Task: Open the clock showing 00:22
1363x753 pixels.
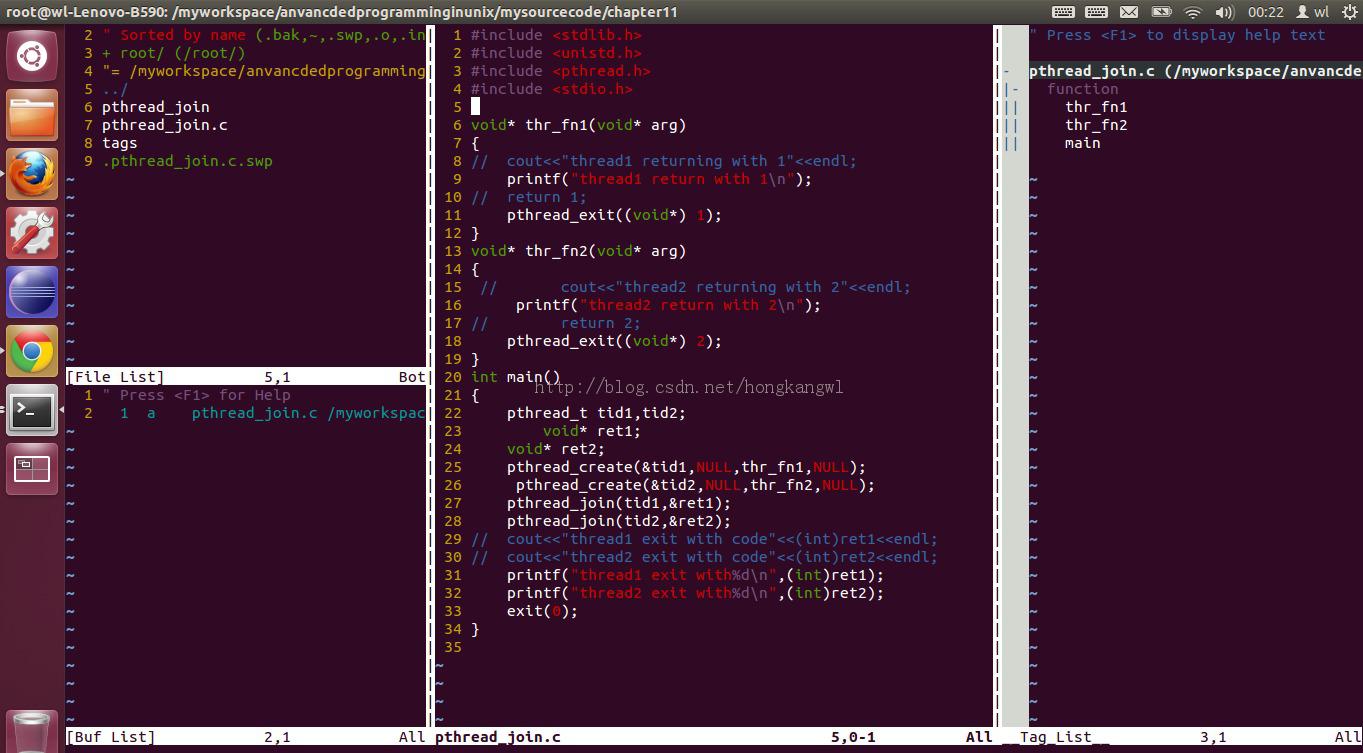Action: [x=1265, y=12]
